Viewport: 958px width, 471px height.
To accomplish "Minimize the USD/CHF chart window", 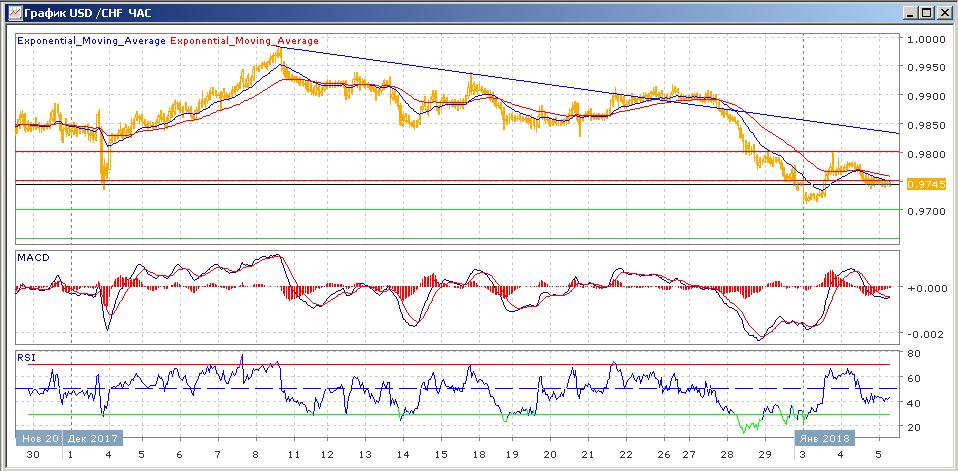I will coord(909,12).
